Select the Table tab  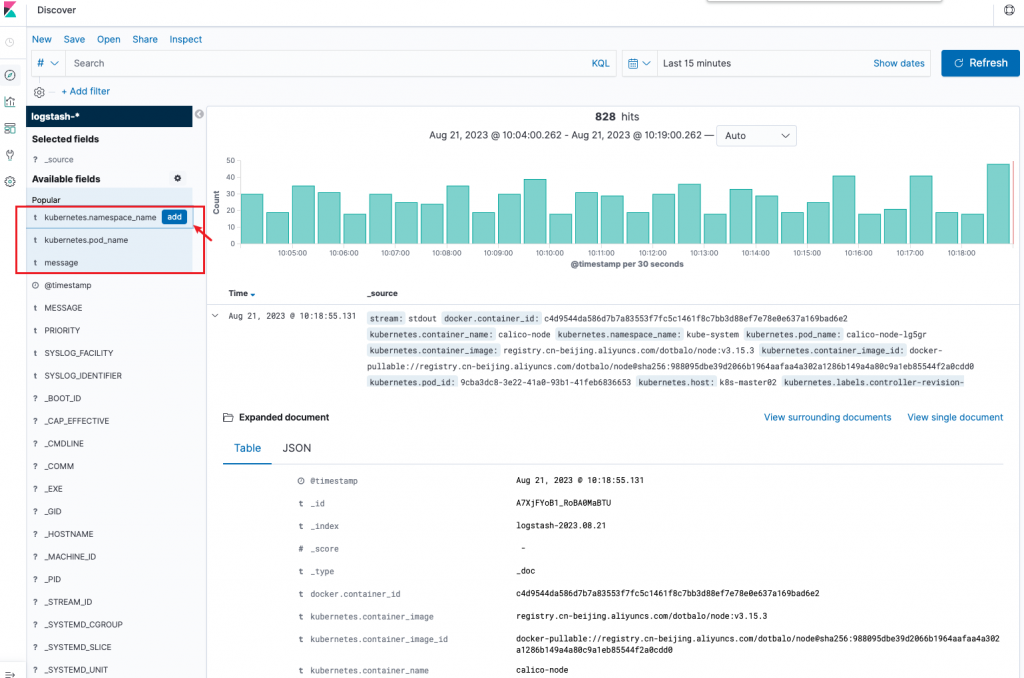pos(248,448)
